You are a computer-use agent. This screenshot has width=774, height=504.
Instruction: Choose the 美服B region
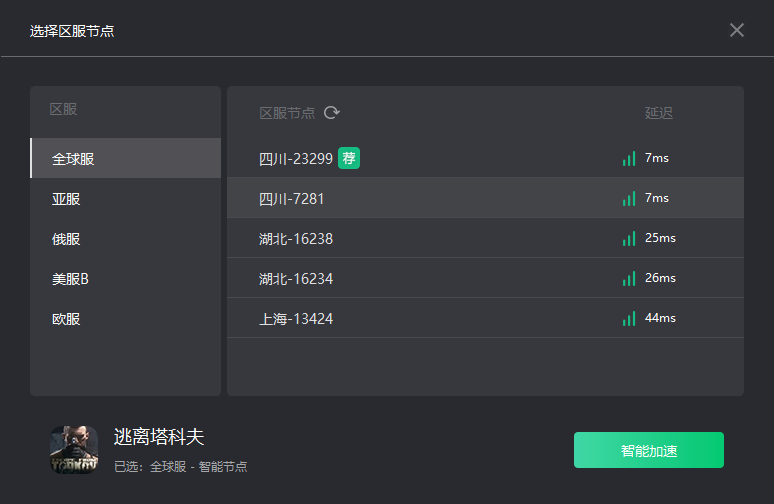pyautogui.click(x=125, y=279)
